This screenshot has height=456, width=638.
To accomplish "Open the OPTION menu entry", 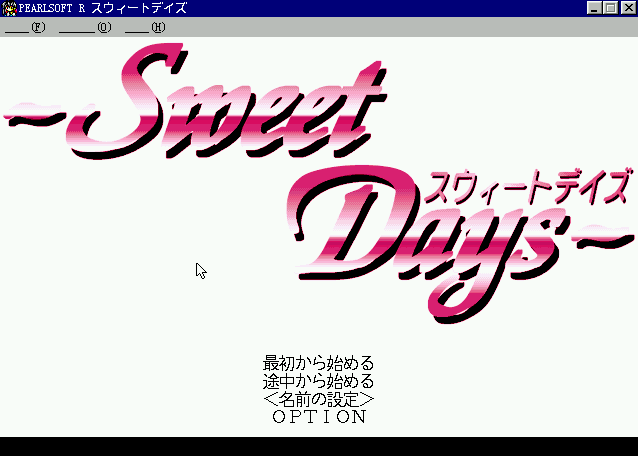I will click(319, 417).
